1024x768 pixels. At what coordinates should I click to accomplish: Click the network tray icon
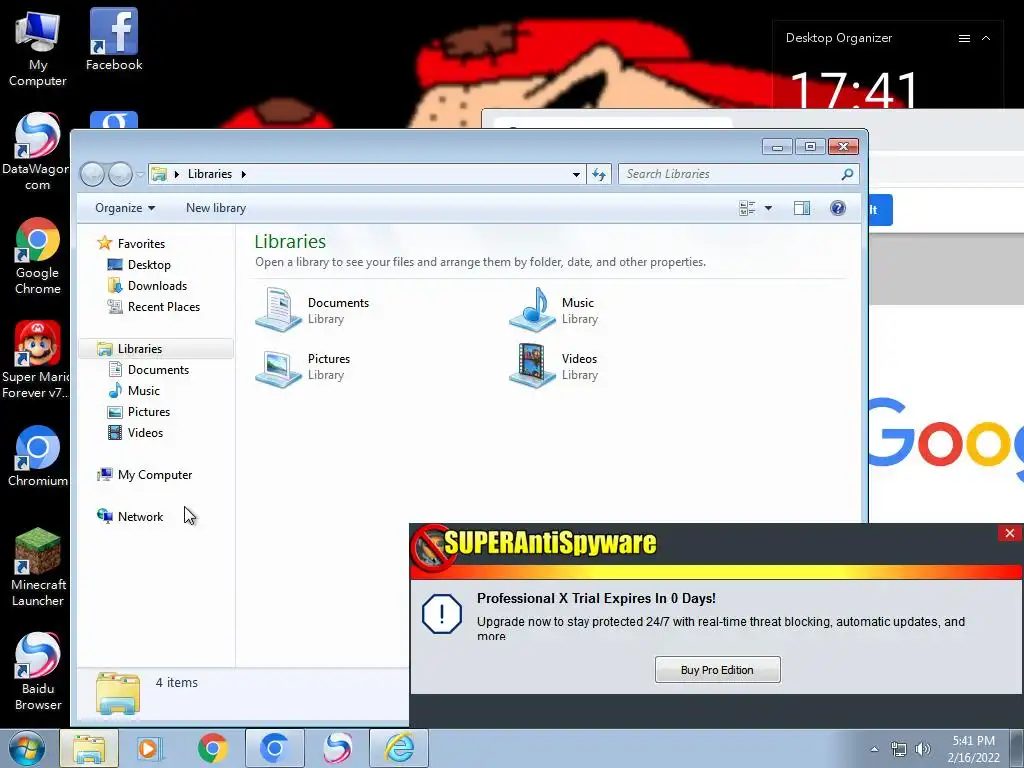click(x=899, y=749)
